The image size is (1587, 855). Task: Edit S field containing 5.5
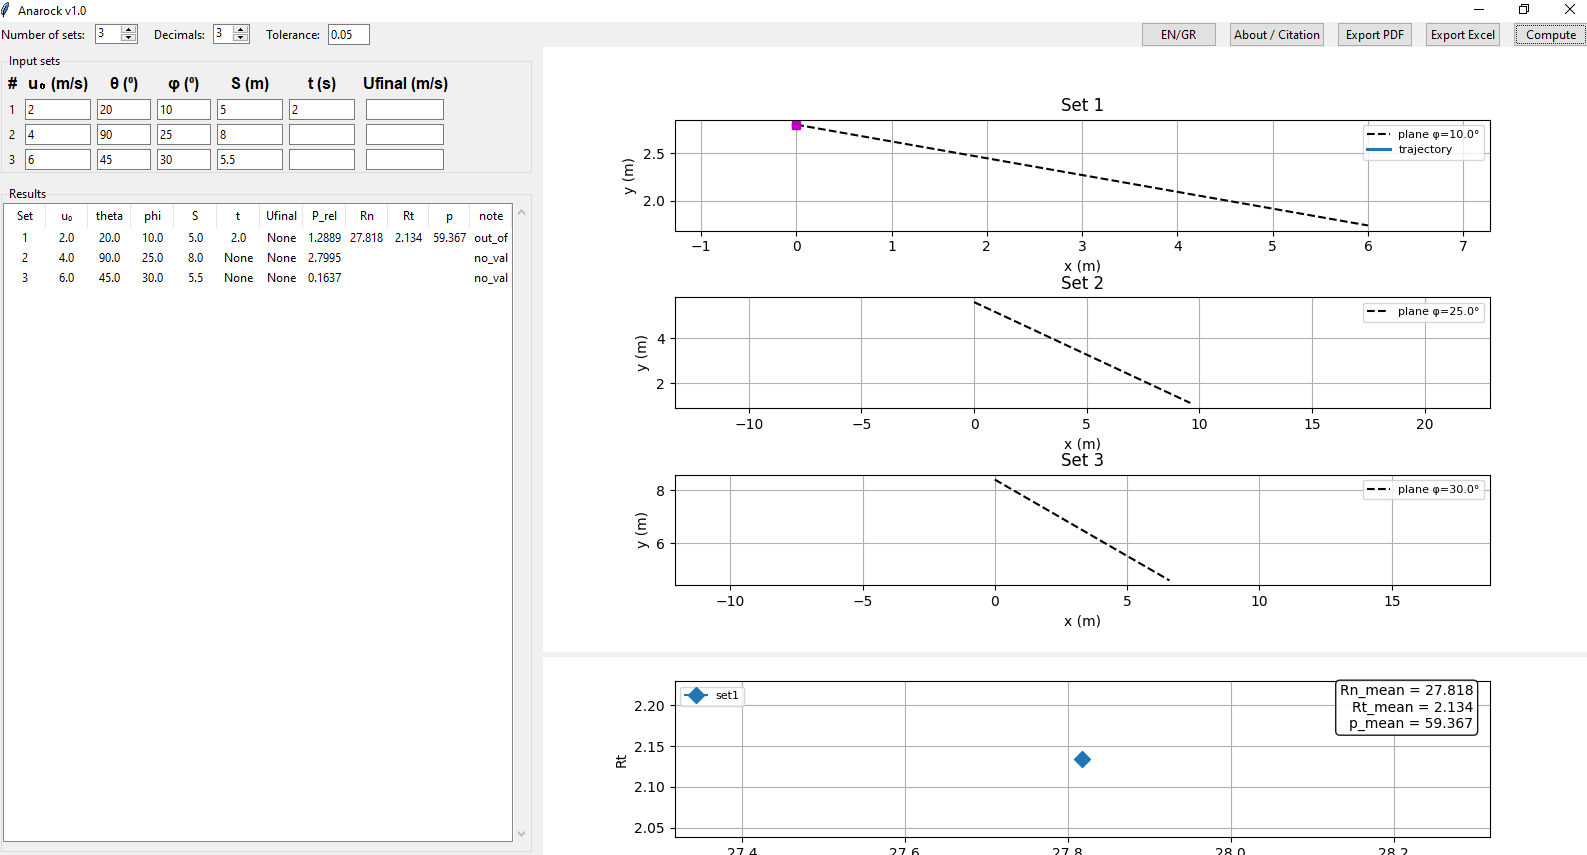point(250,159)
